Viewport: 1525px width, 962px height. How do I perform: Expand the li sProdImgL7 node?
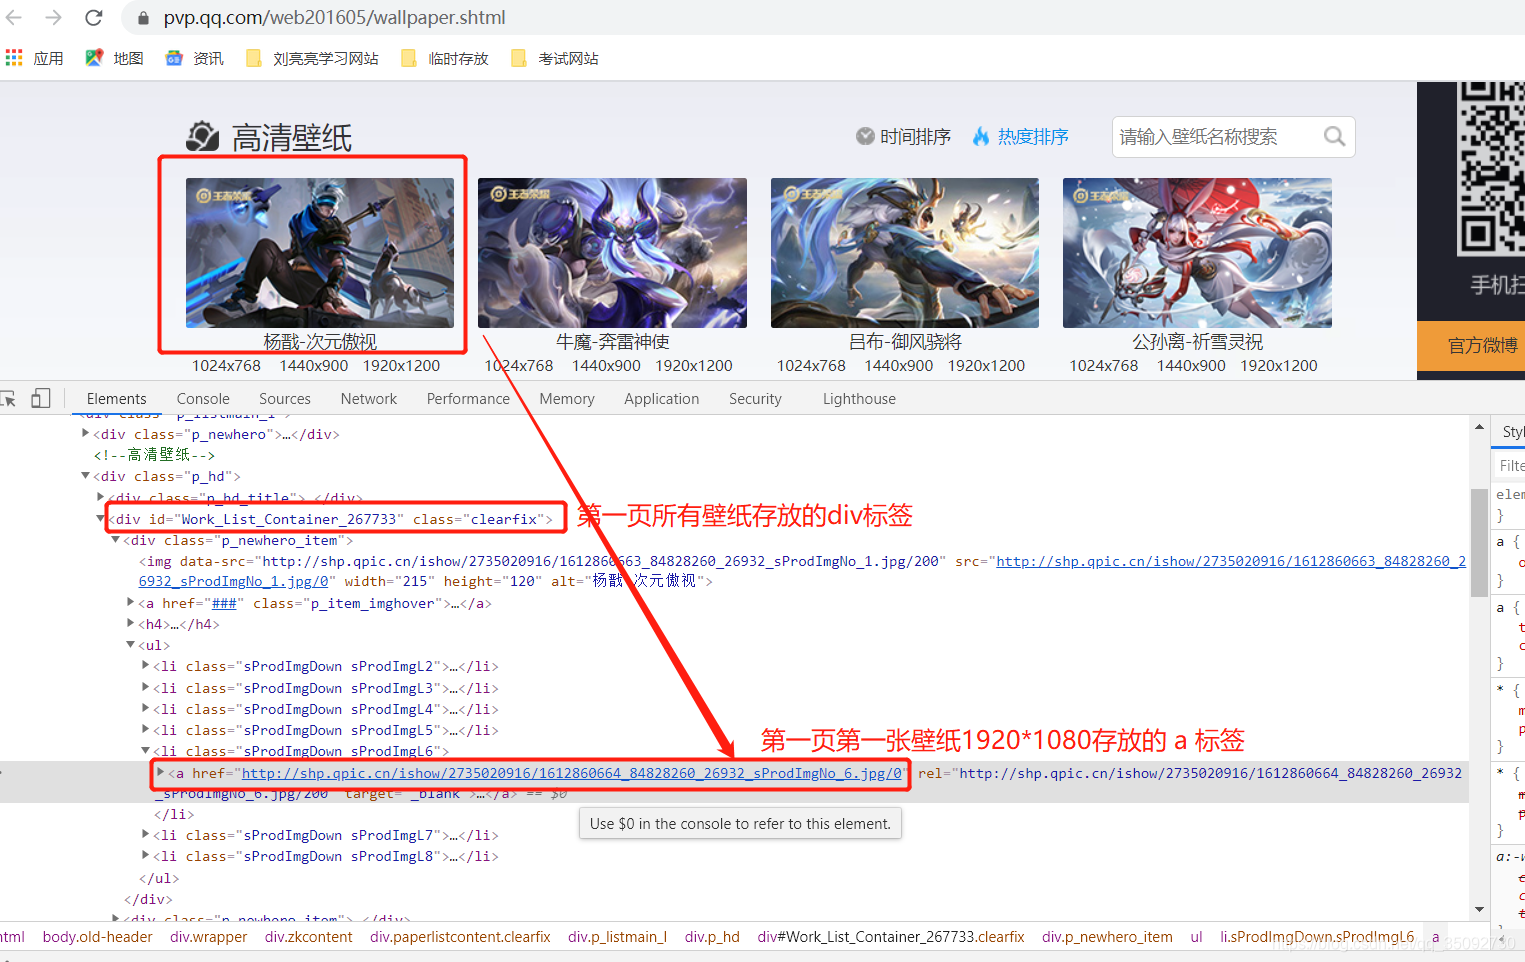(145, 835)
